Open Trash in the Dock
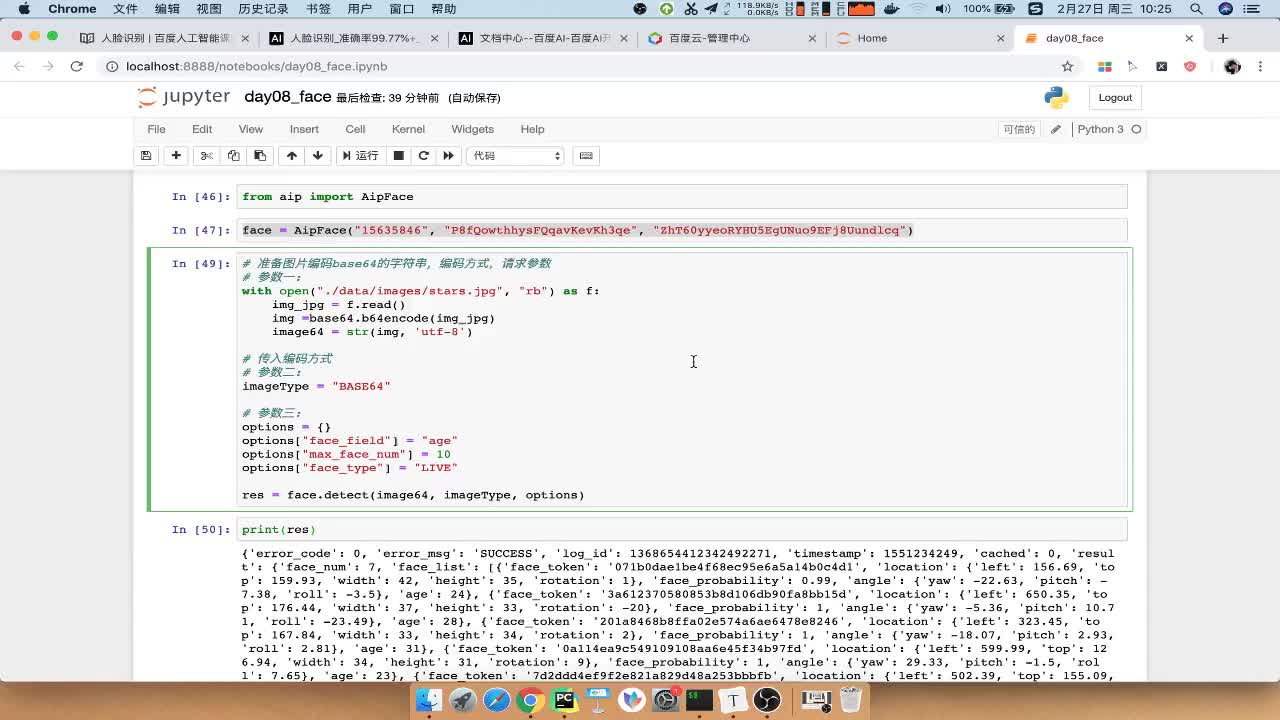 (851, 699)
